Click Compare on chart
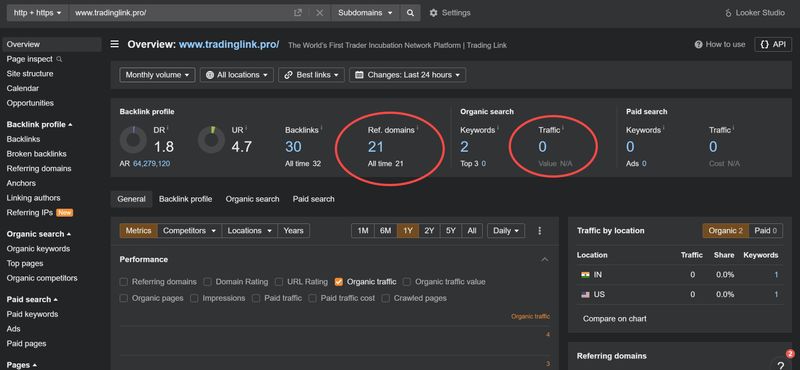This screenshot has width=800, height=370. (x=615, y=318)
